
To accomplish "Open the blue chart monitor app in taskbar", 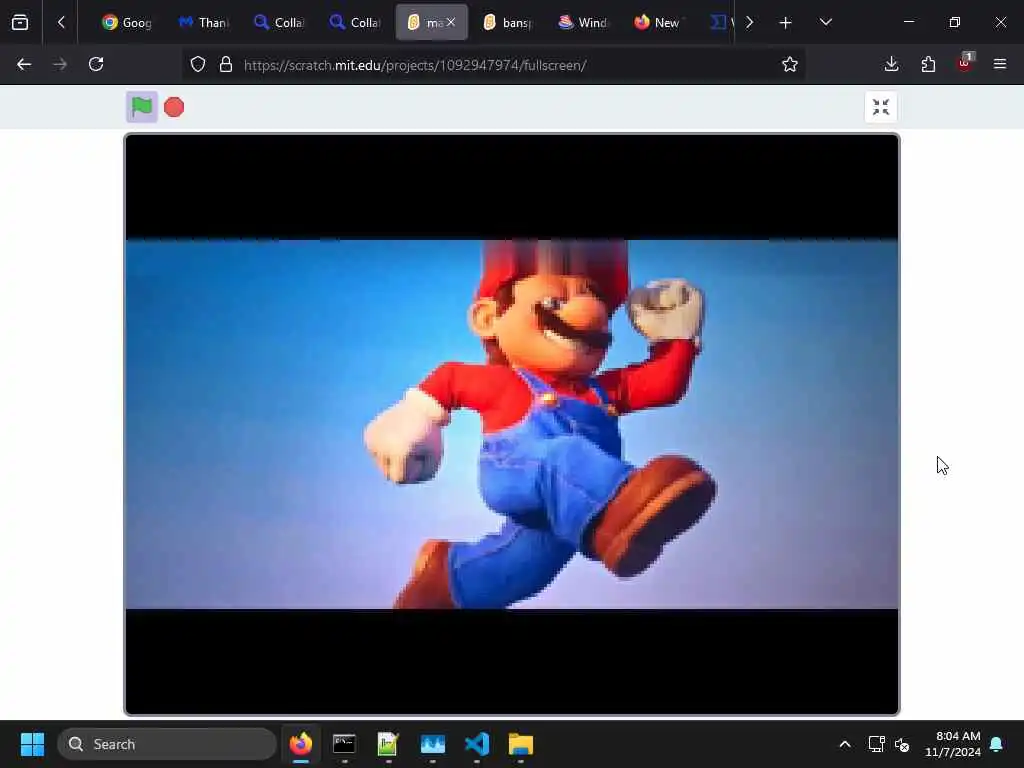I will 432,744.
